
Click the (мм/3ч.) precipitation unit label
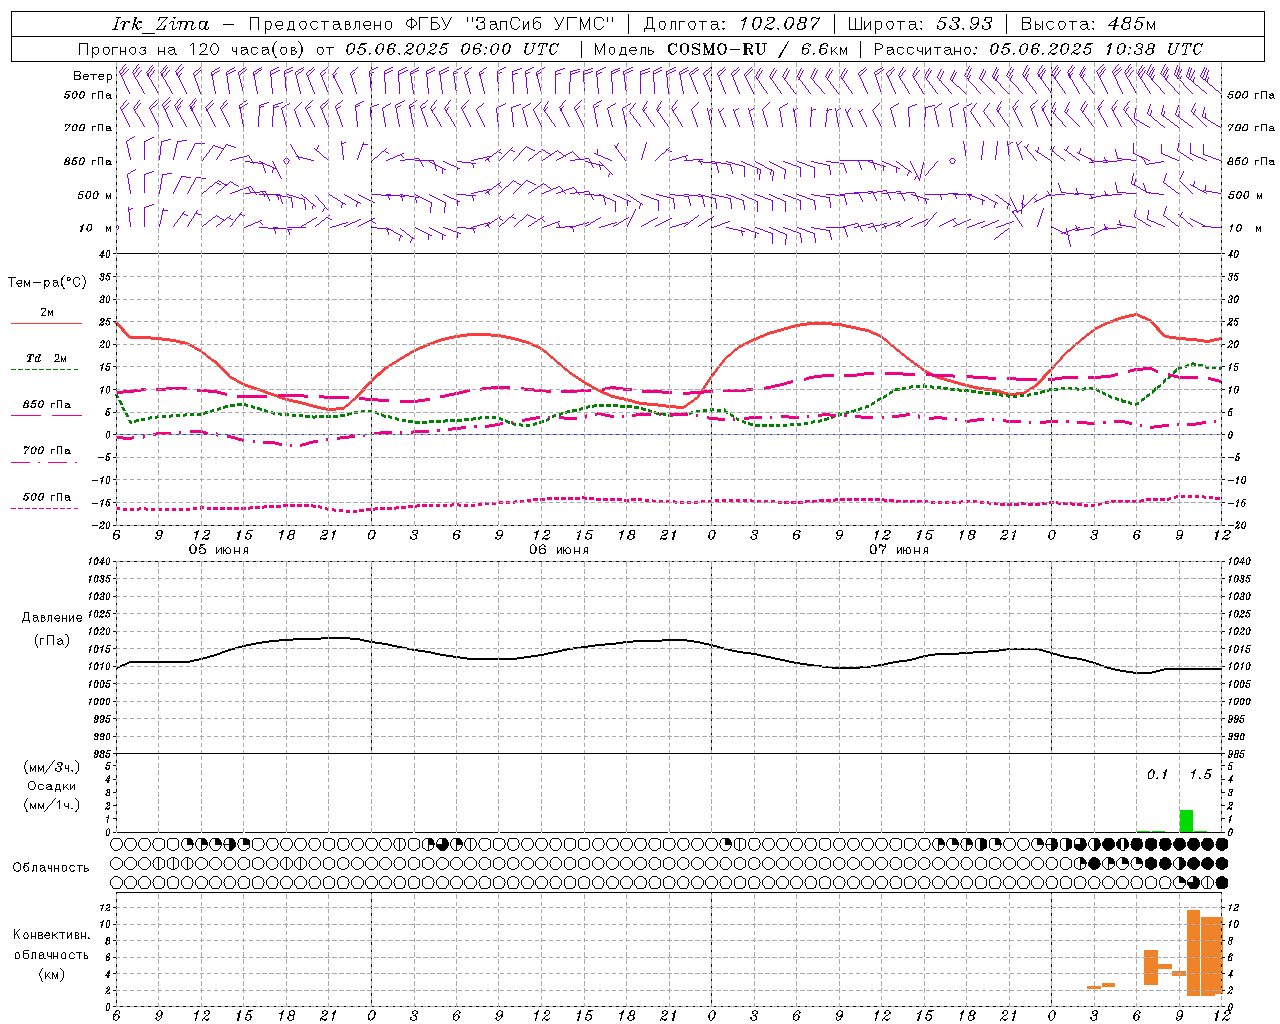point(51,767)
